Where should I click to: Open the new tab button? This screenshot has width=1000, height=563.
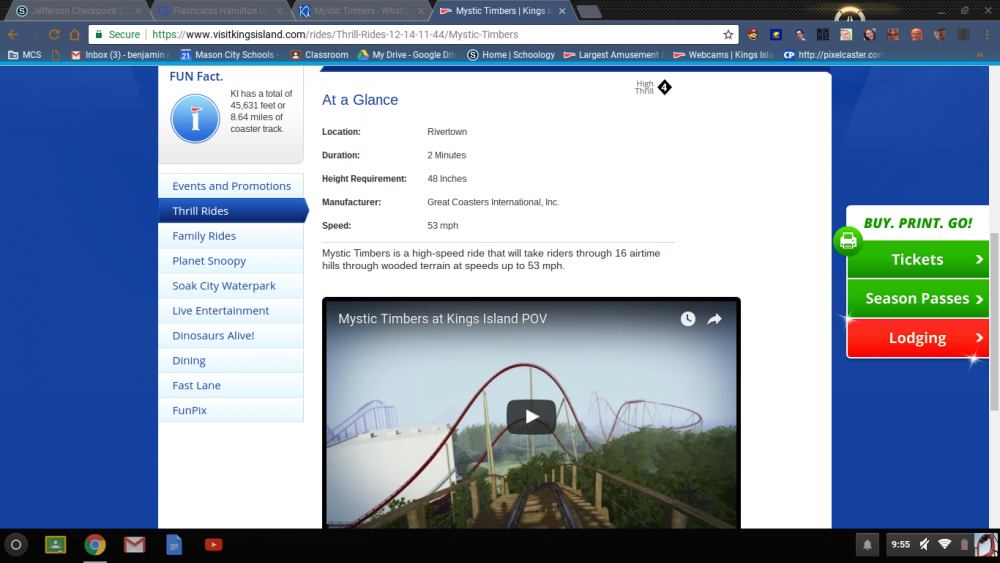(588, 11)
